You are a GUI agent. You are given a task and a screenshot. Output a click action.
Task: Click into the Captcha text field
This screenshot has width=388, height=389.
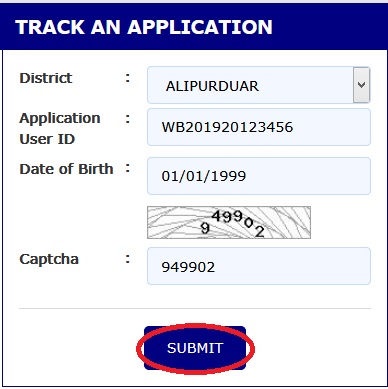(x=259, y=266)
